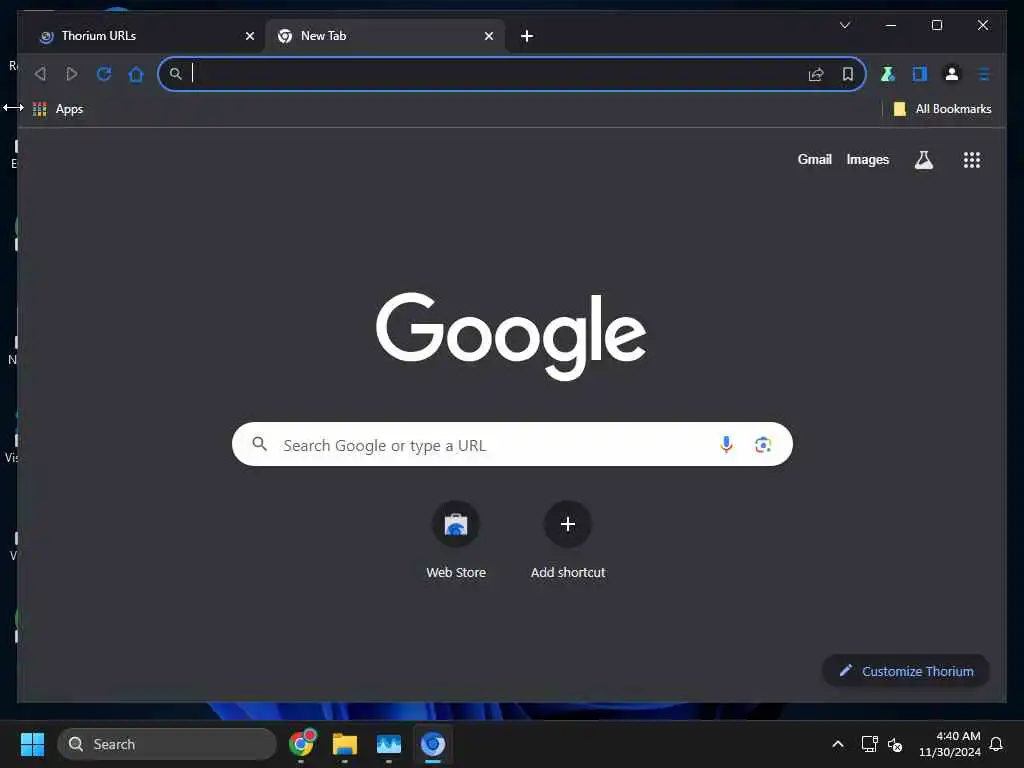The height and width of the screenshot is (768, 1024).
Task: Open the clock showing 4:40 AM
Action: pos(950,744)
